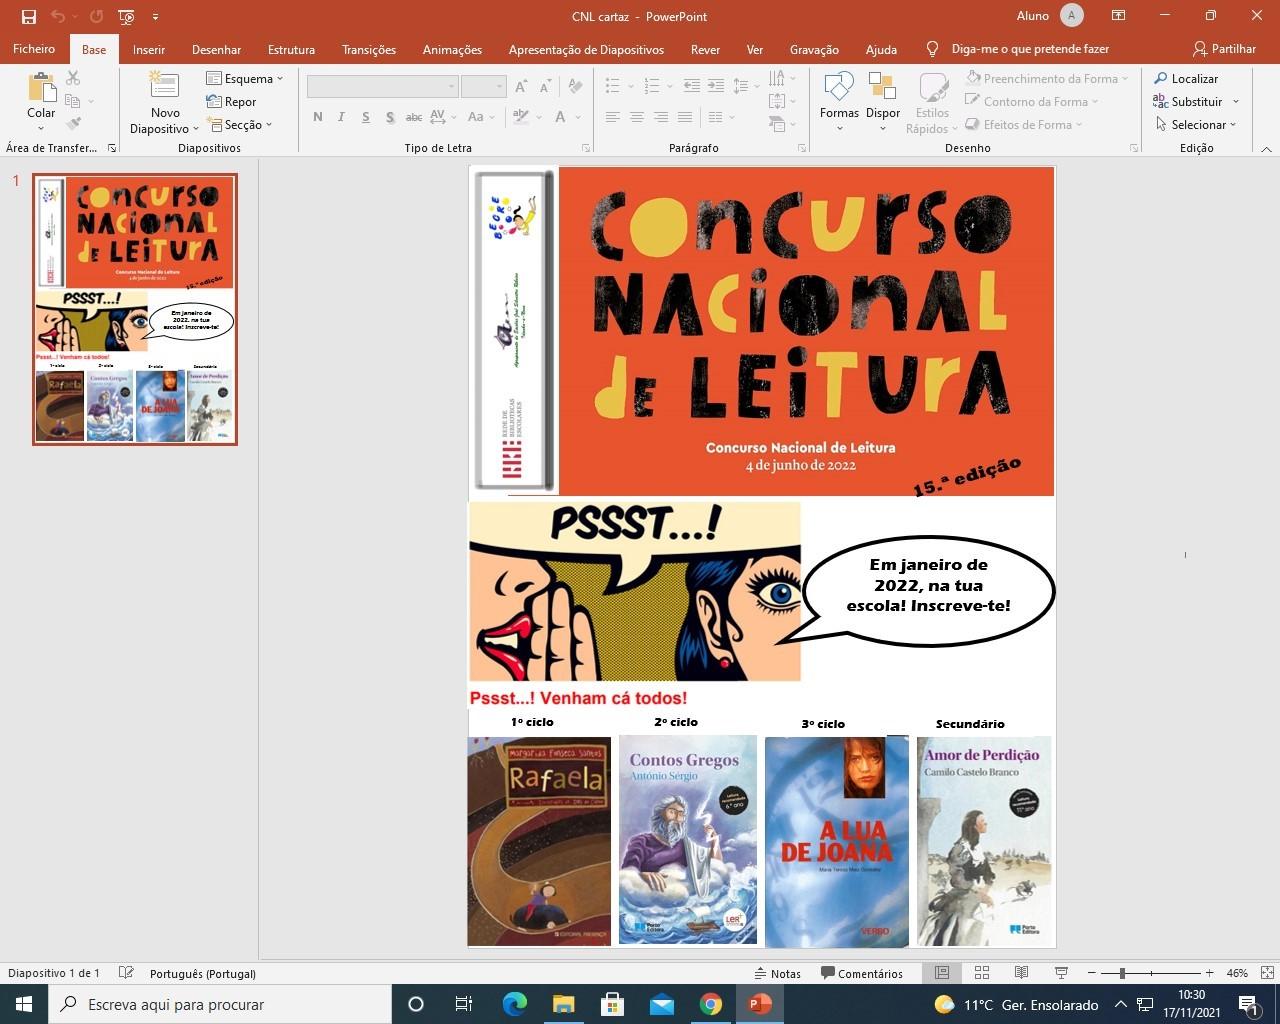The image size is (1280, 1024).
Task: Open the Dispor arrange menu
Action: (882, 102)
